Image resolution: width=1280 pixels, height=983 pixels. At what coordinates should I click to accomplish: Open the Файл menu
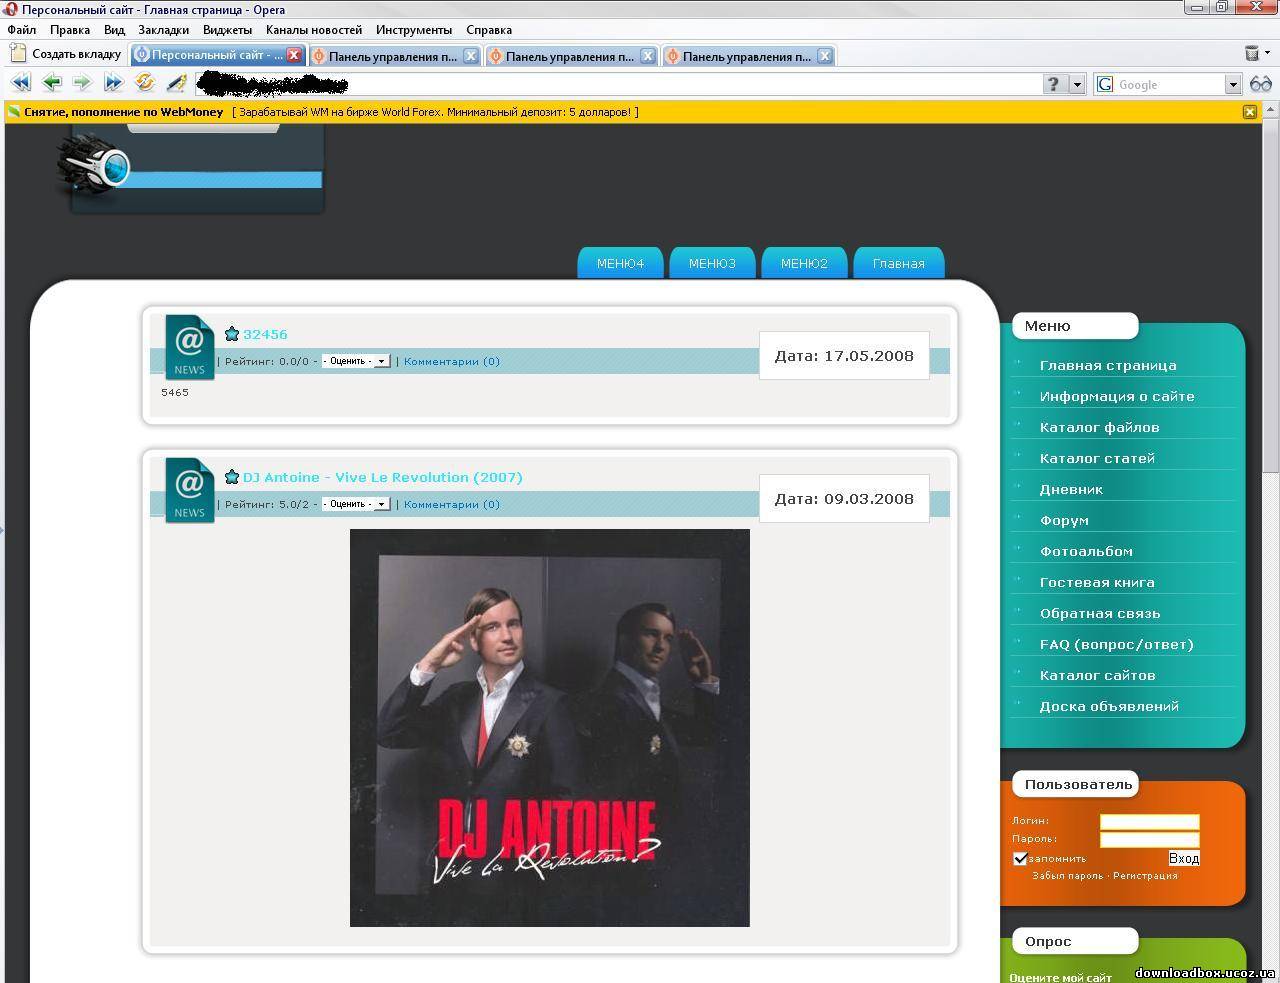pyautogui.click(x=21, y=30)
